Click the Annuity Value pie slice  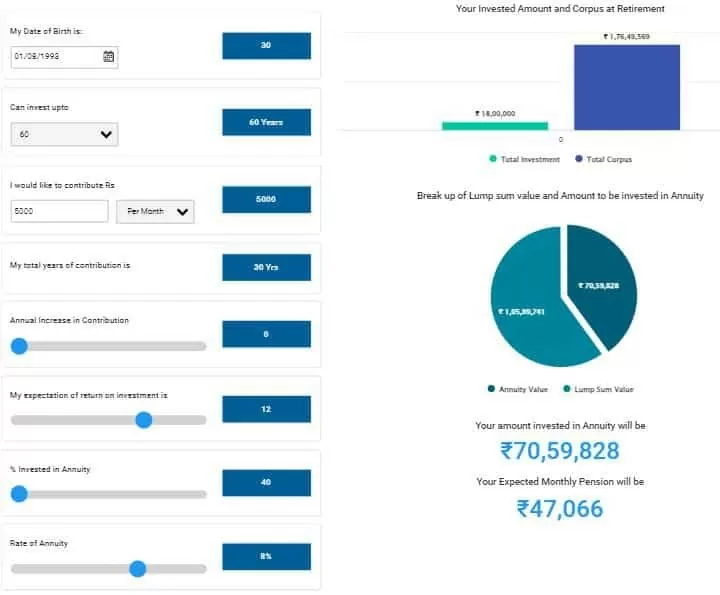(605, 285)
